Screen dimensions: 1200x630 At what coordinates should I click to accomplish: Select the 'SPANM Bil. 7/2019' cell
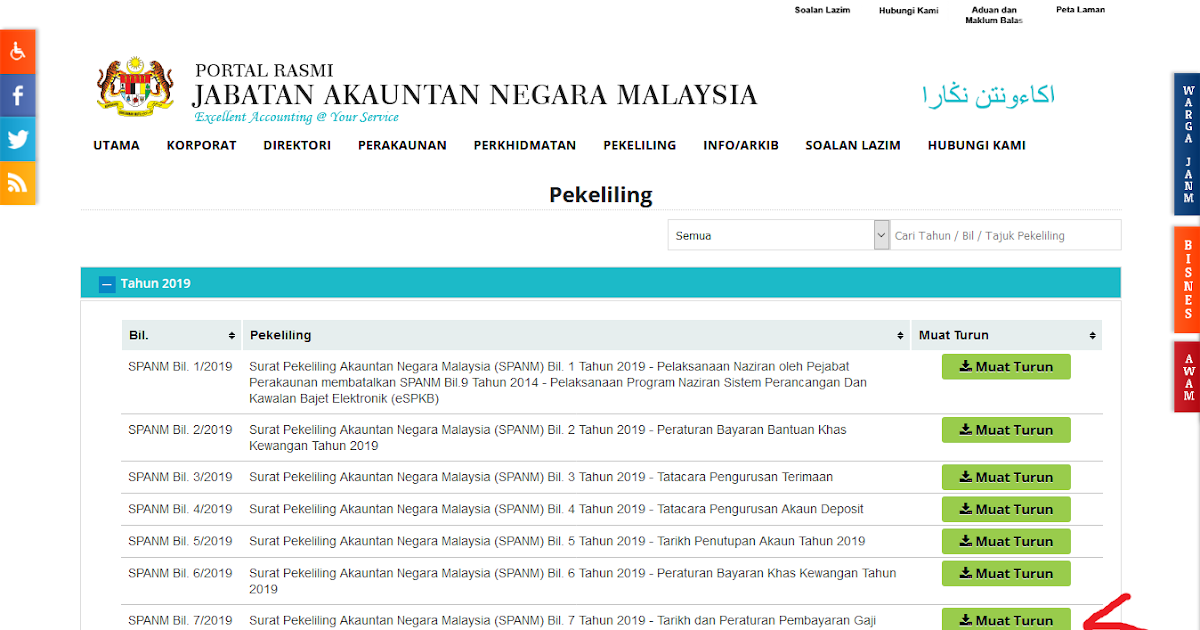pos(180,620)
